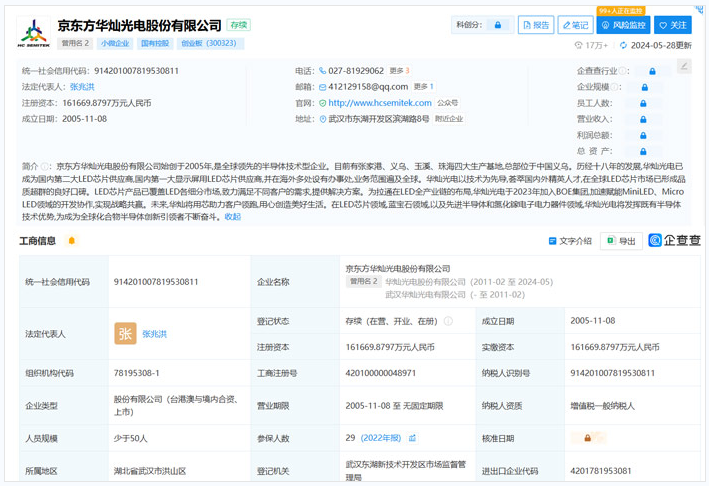
Task: Click the lock icon for 总资产
Action: tap(643, 151)
